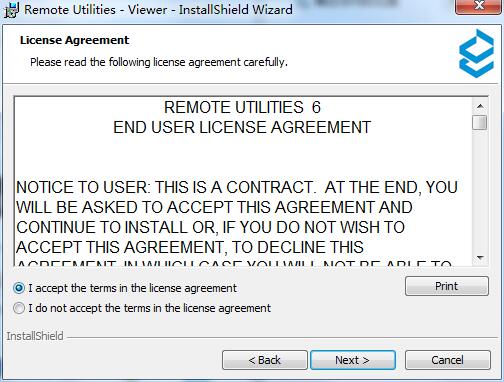Click the END USER LICENSE AGREEMENT heading line

tap(242, 127)
